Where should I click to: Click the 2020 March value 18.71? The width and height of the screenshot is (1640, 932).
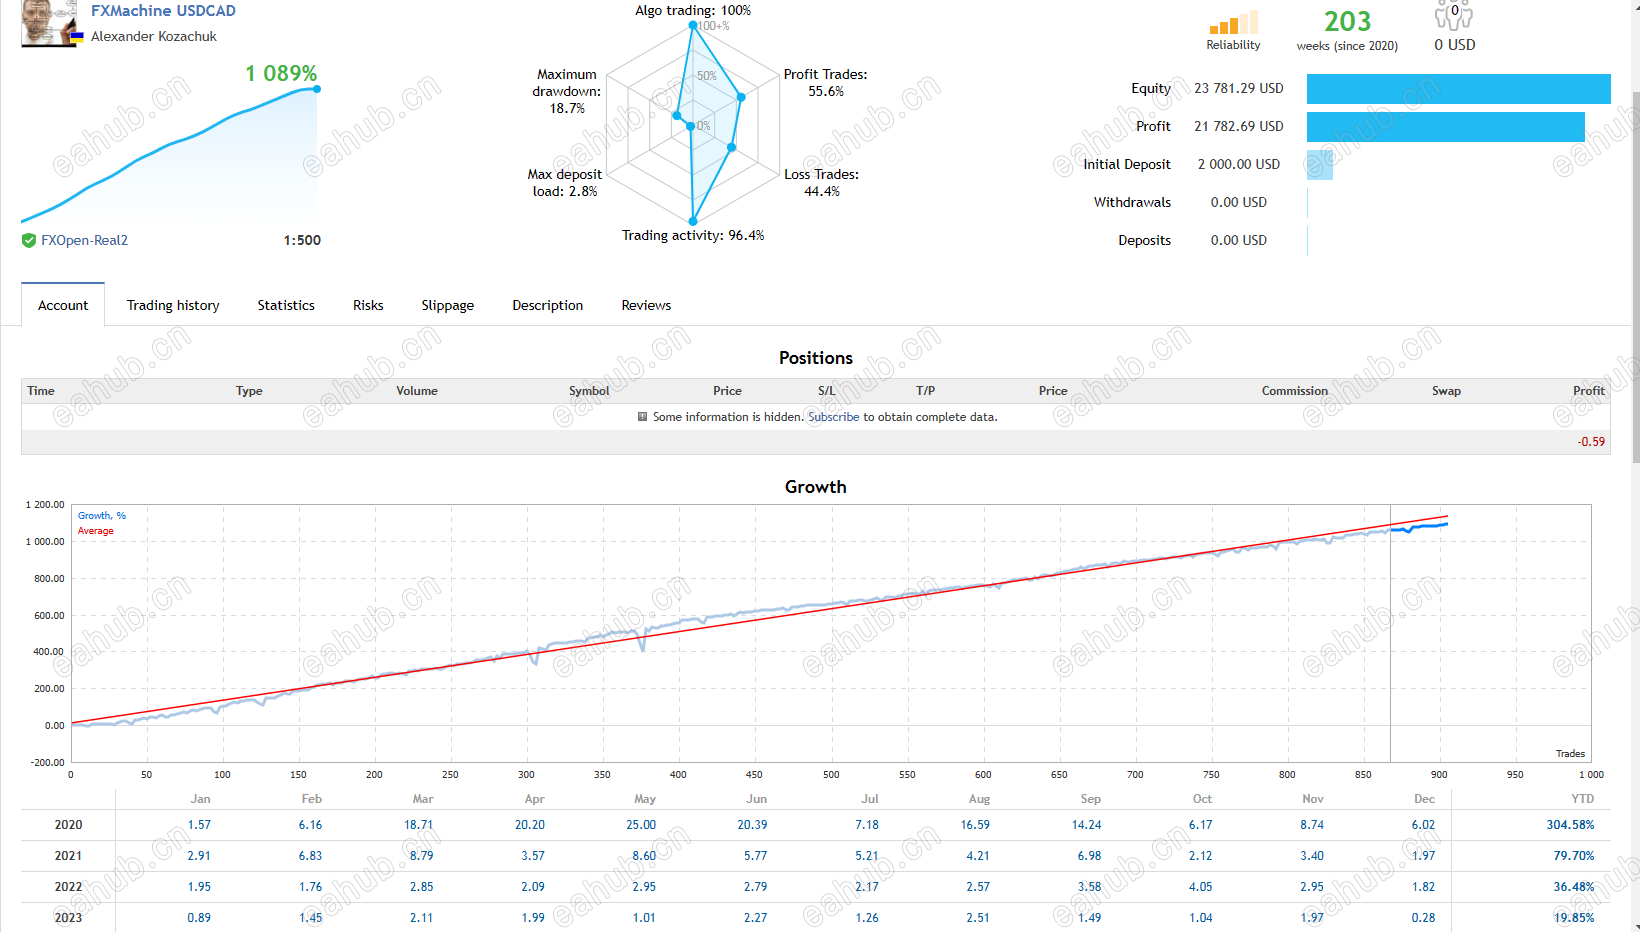pyautogui.click(x=418, y=825)
